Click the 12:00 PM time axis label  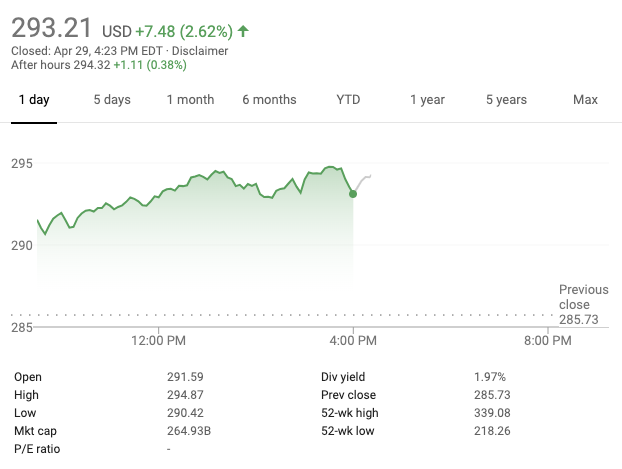[159, 341]
